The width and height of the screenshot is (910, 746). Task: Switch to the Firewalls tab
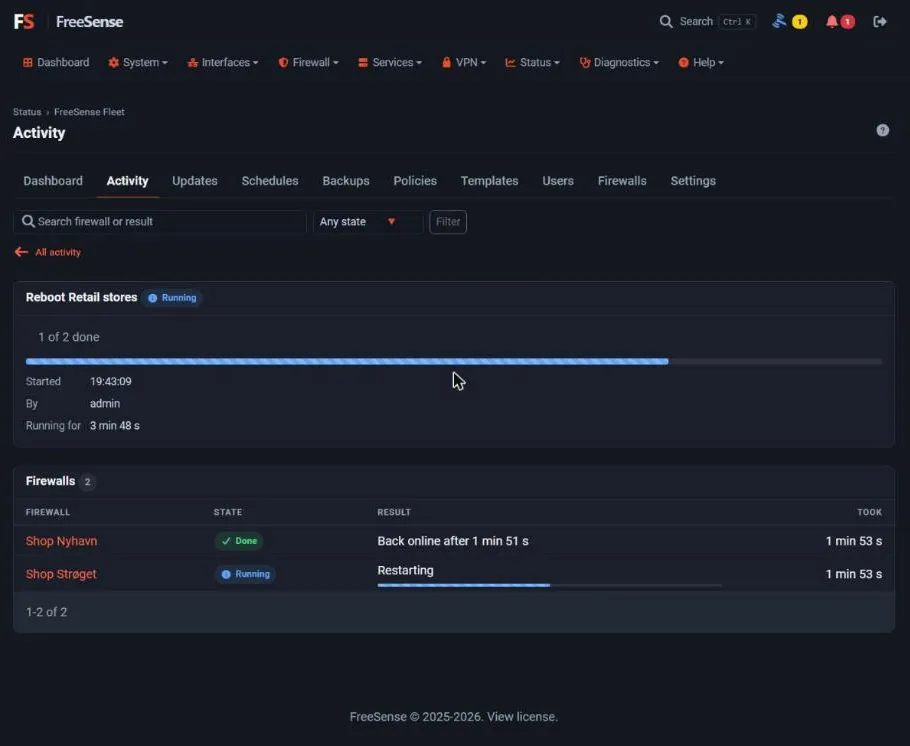click(x=622, y=181)
